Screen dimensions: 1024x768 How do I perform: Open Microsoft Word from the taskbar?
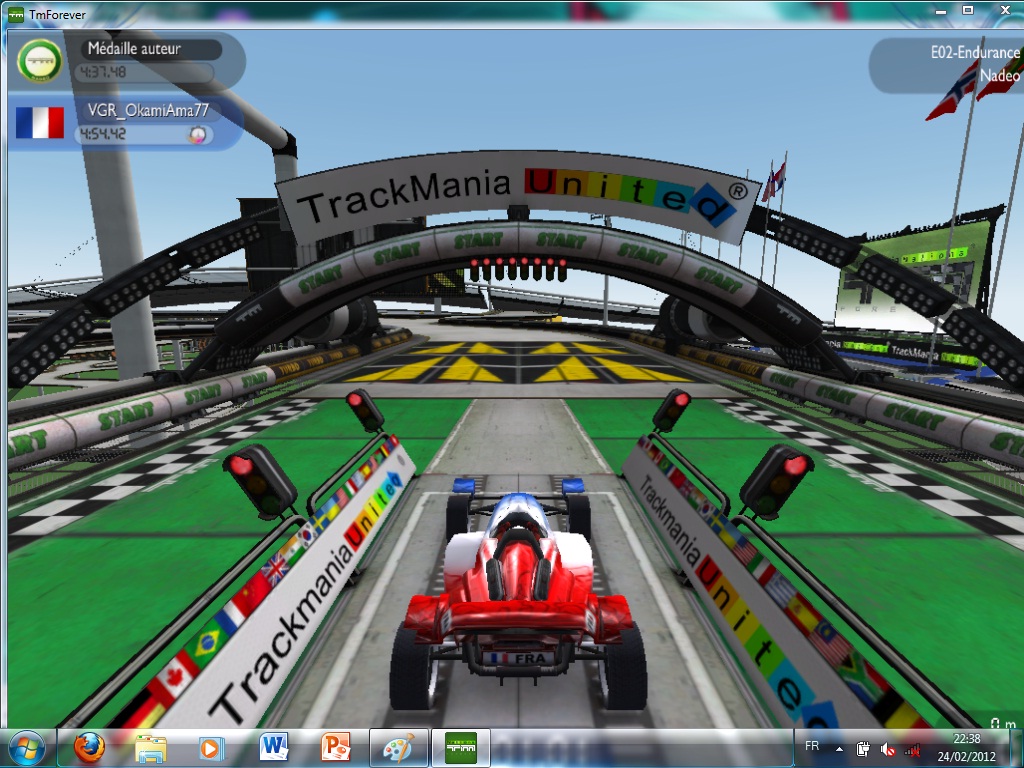[x=273, y=747]
